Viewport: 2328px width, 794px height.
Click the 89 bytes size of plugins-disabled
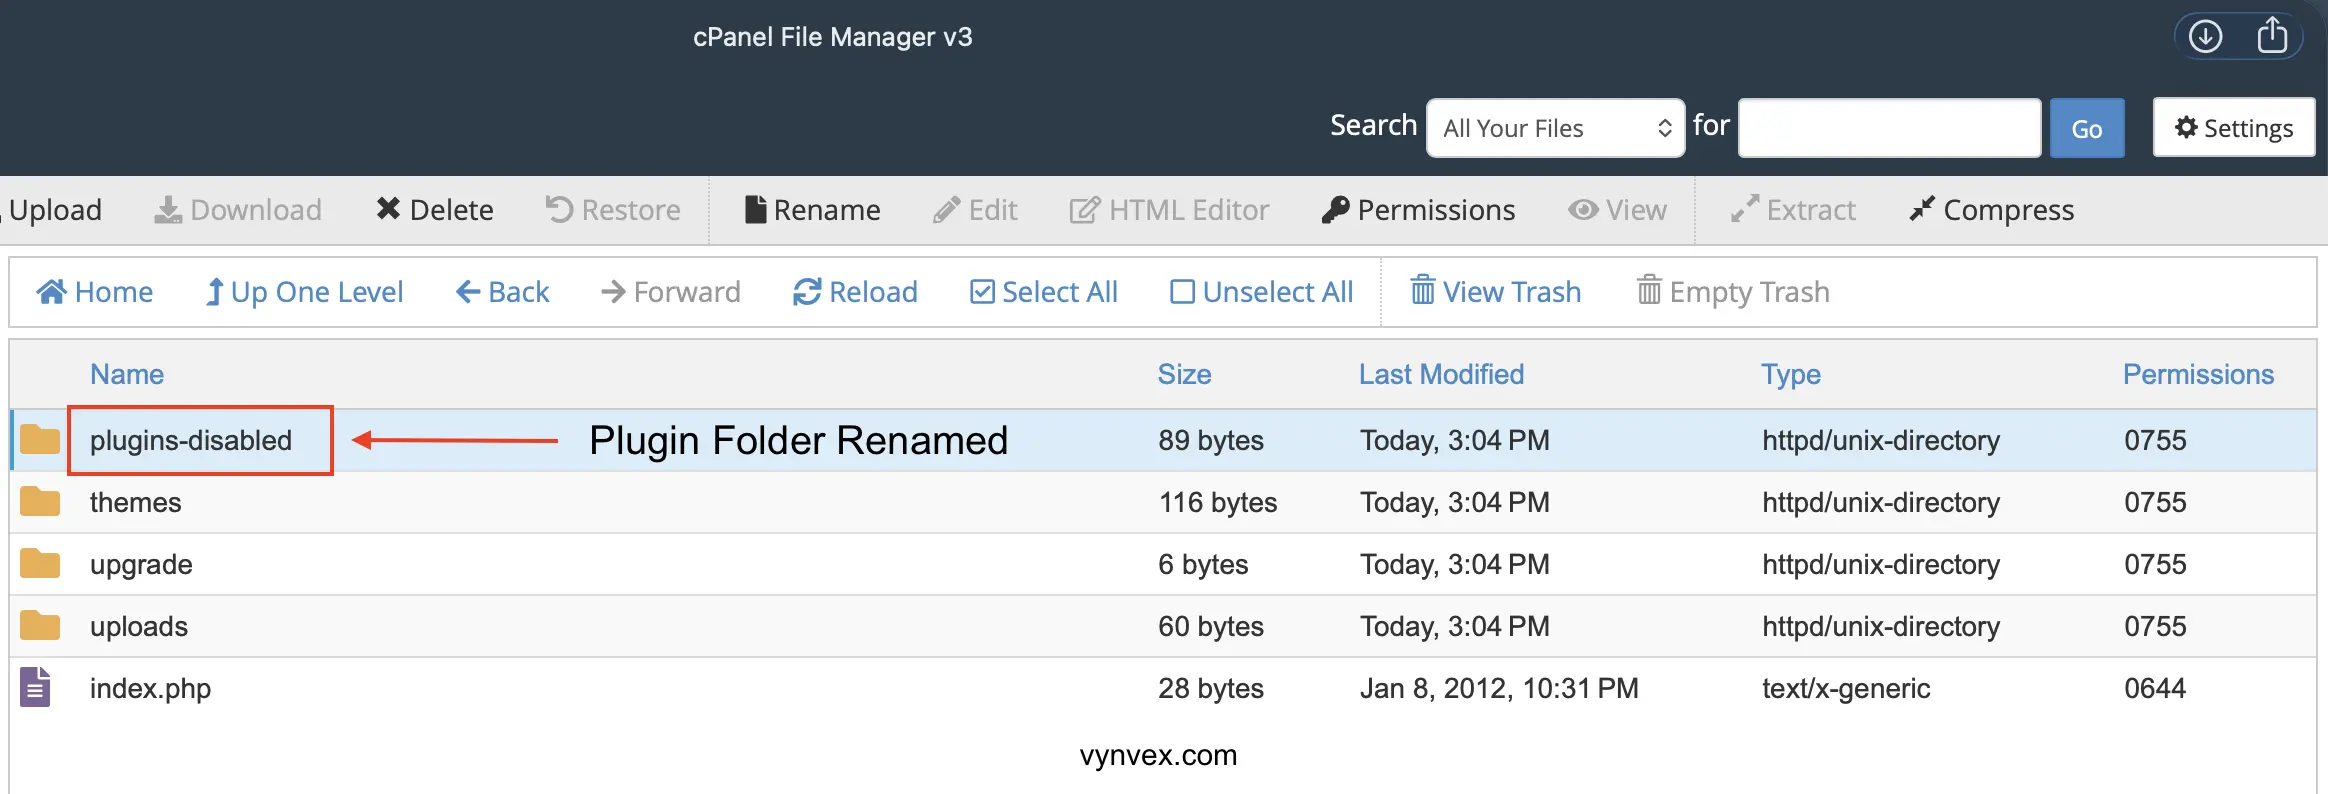tap(1211, 440)
